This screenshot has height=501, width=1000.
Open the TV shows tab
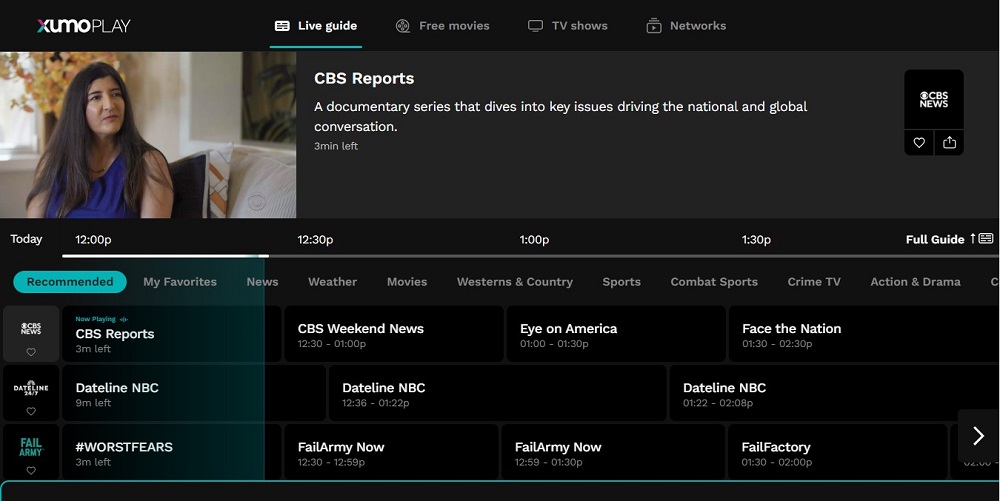pos(568,26)
